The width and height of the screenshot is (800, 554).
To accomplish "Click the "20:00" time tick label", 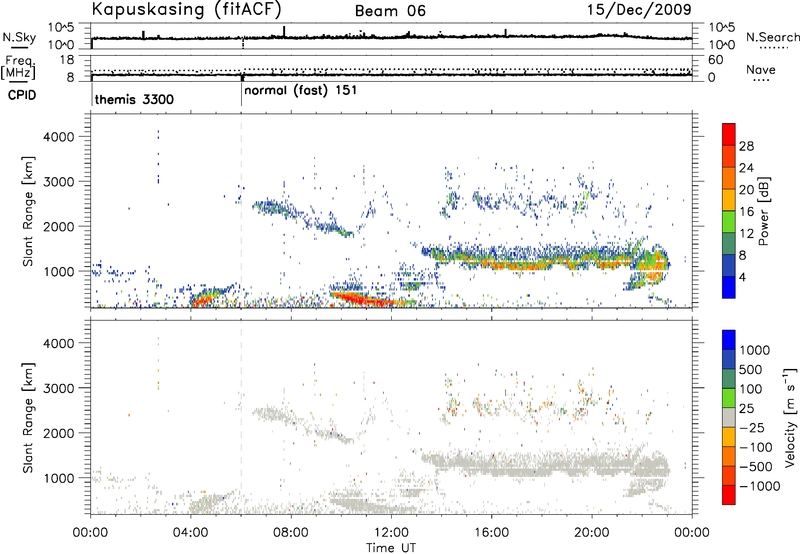I will 592,533.
